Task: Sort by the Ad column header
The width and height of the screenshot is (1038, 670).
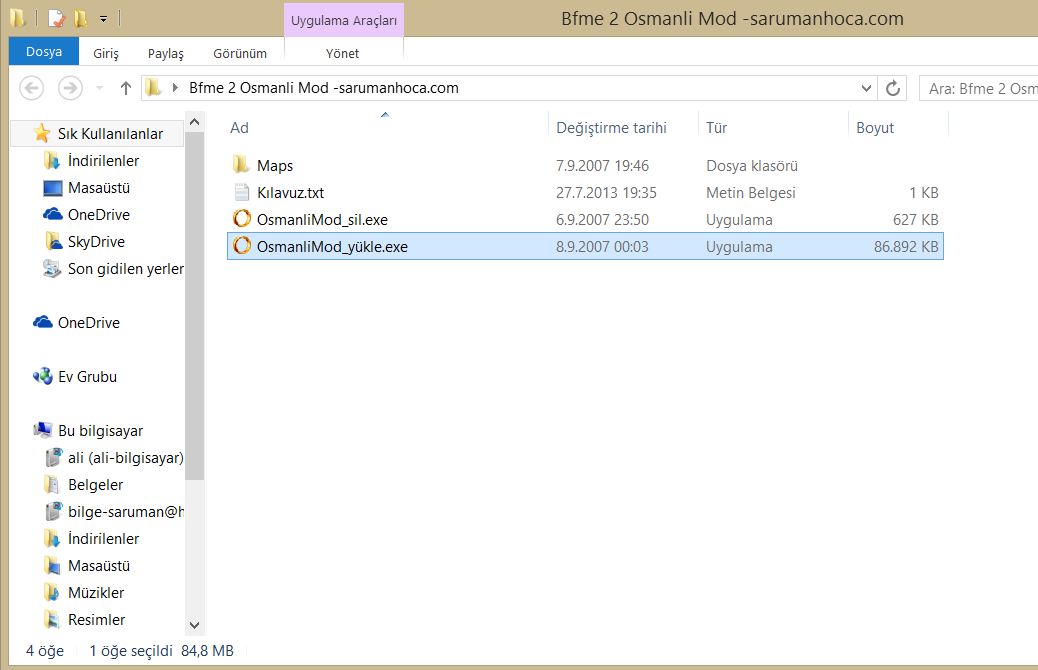Action: click(x=240, y=128)
